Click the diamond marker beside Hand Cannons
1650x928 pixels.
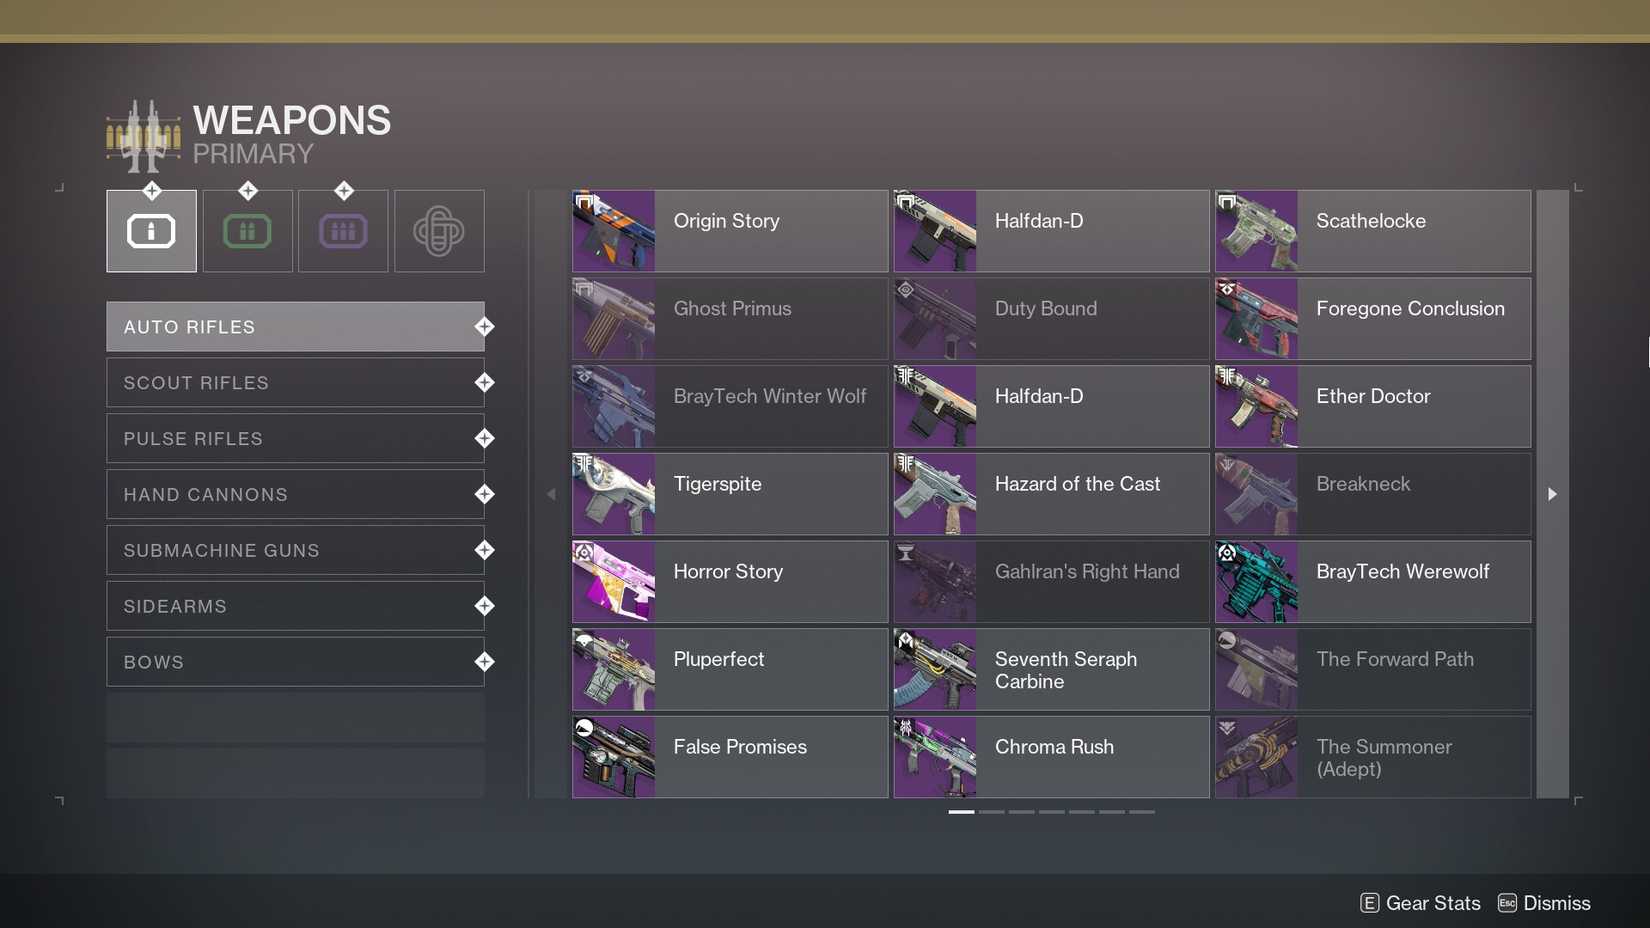(x=485, y=495)
